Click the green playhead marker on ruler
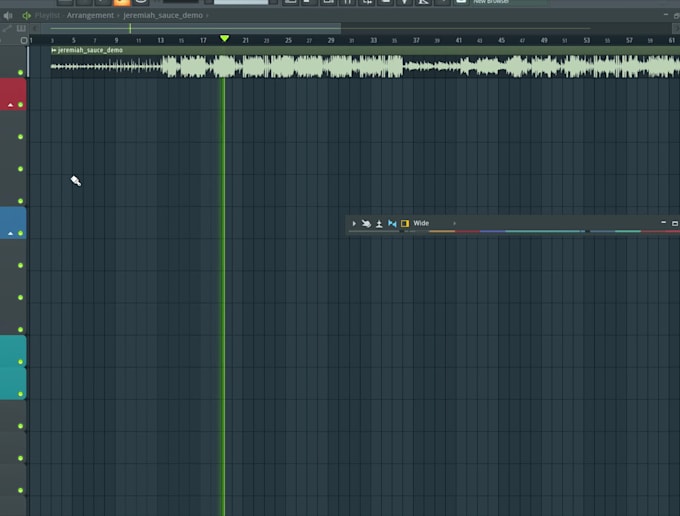This screenshot has width=680, height=516. coord(224,39)
